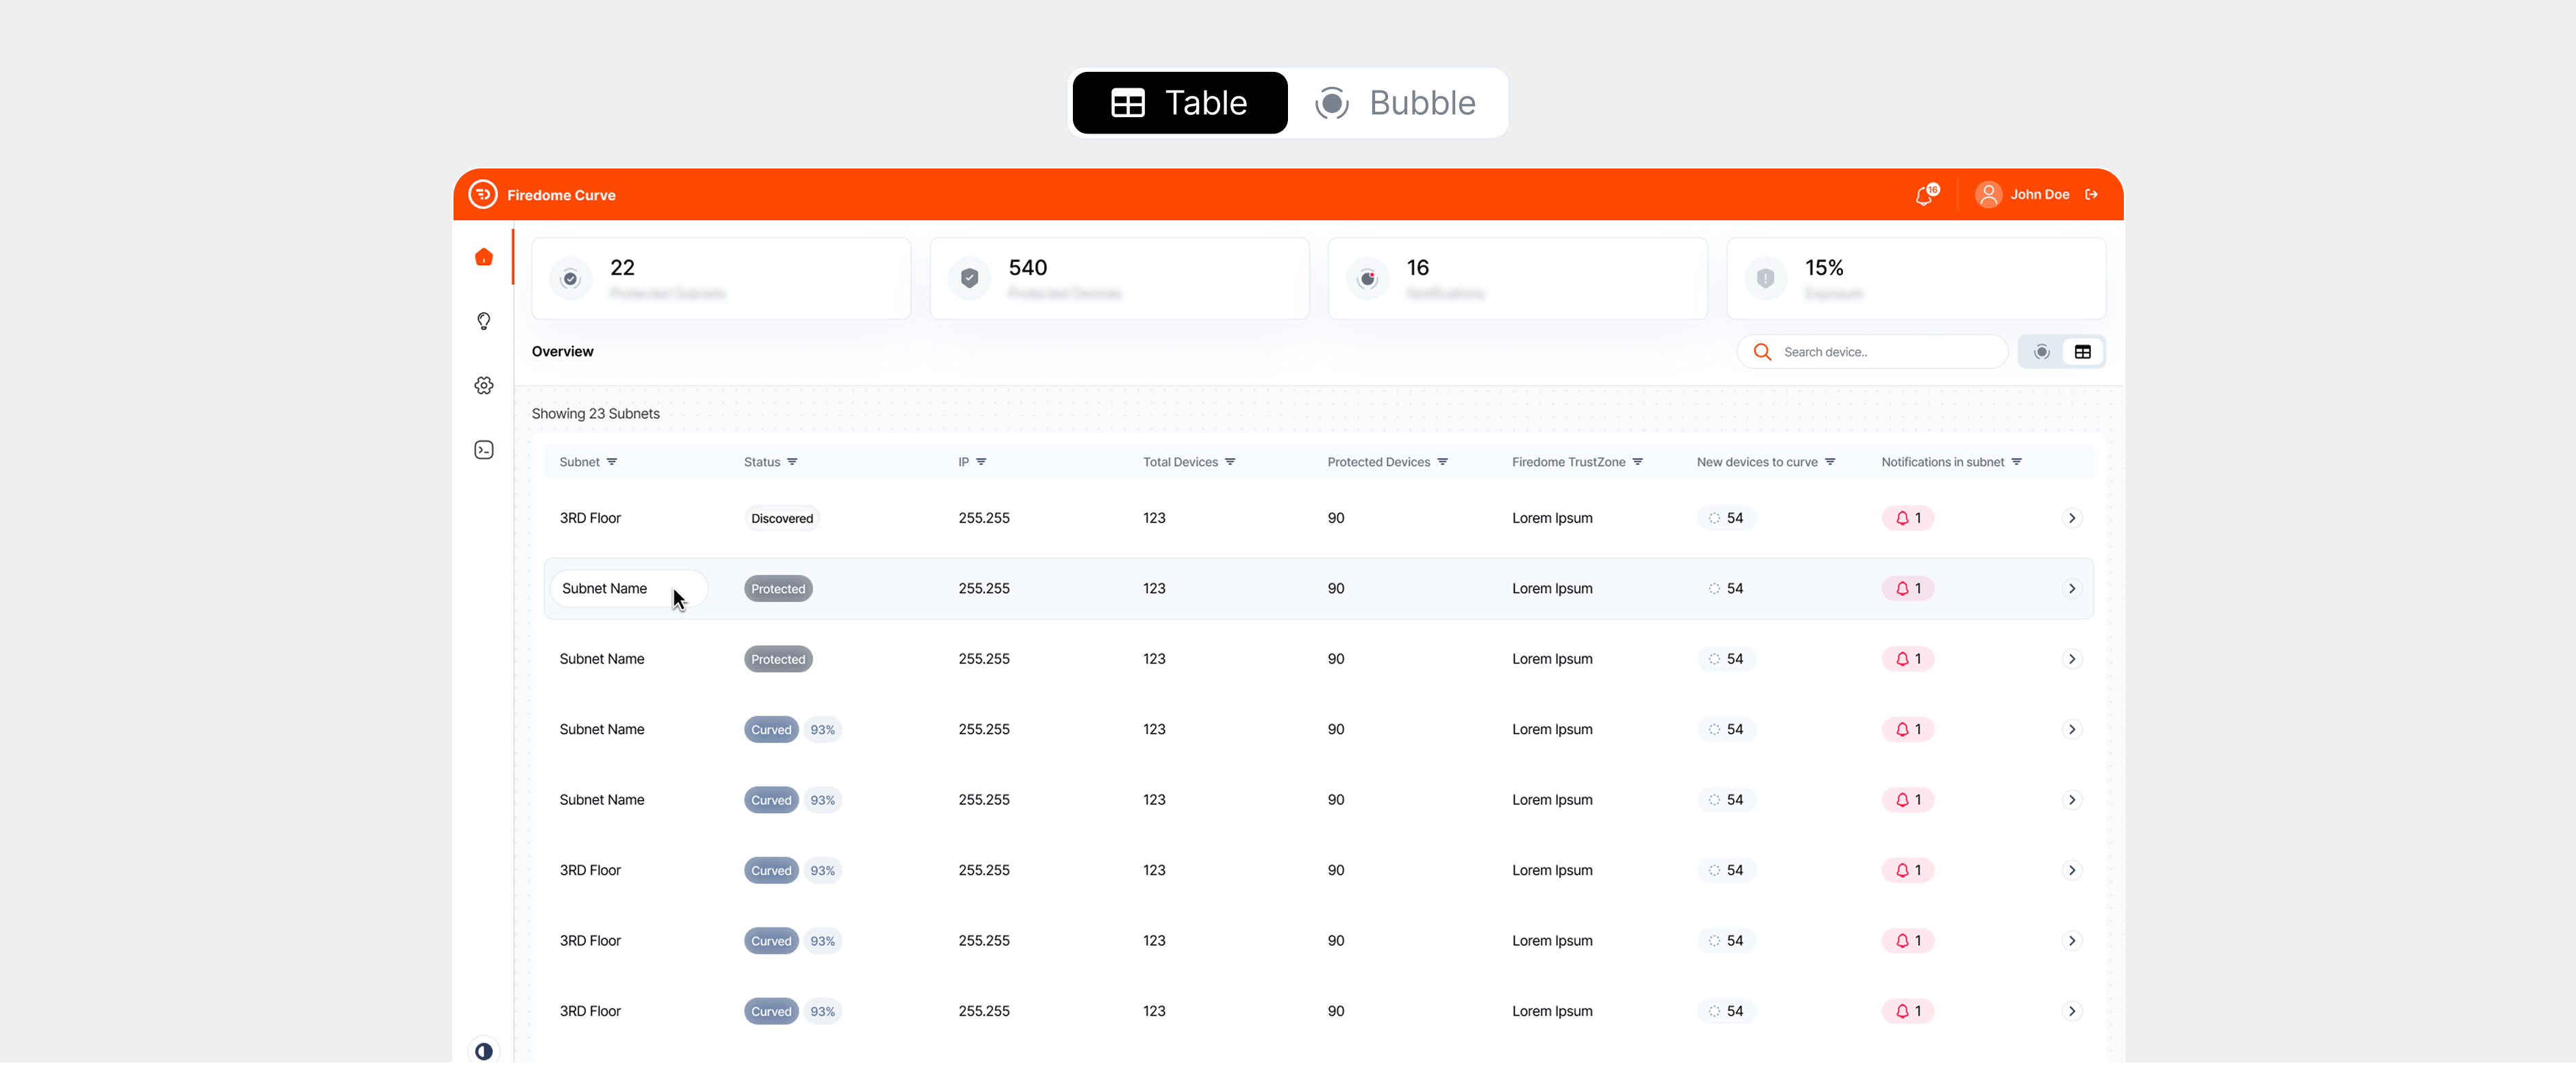Click the Discovered status badge
Viewport: 2576px width, 1065px height.
[782, 518]
